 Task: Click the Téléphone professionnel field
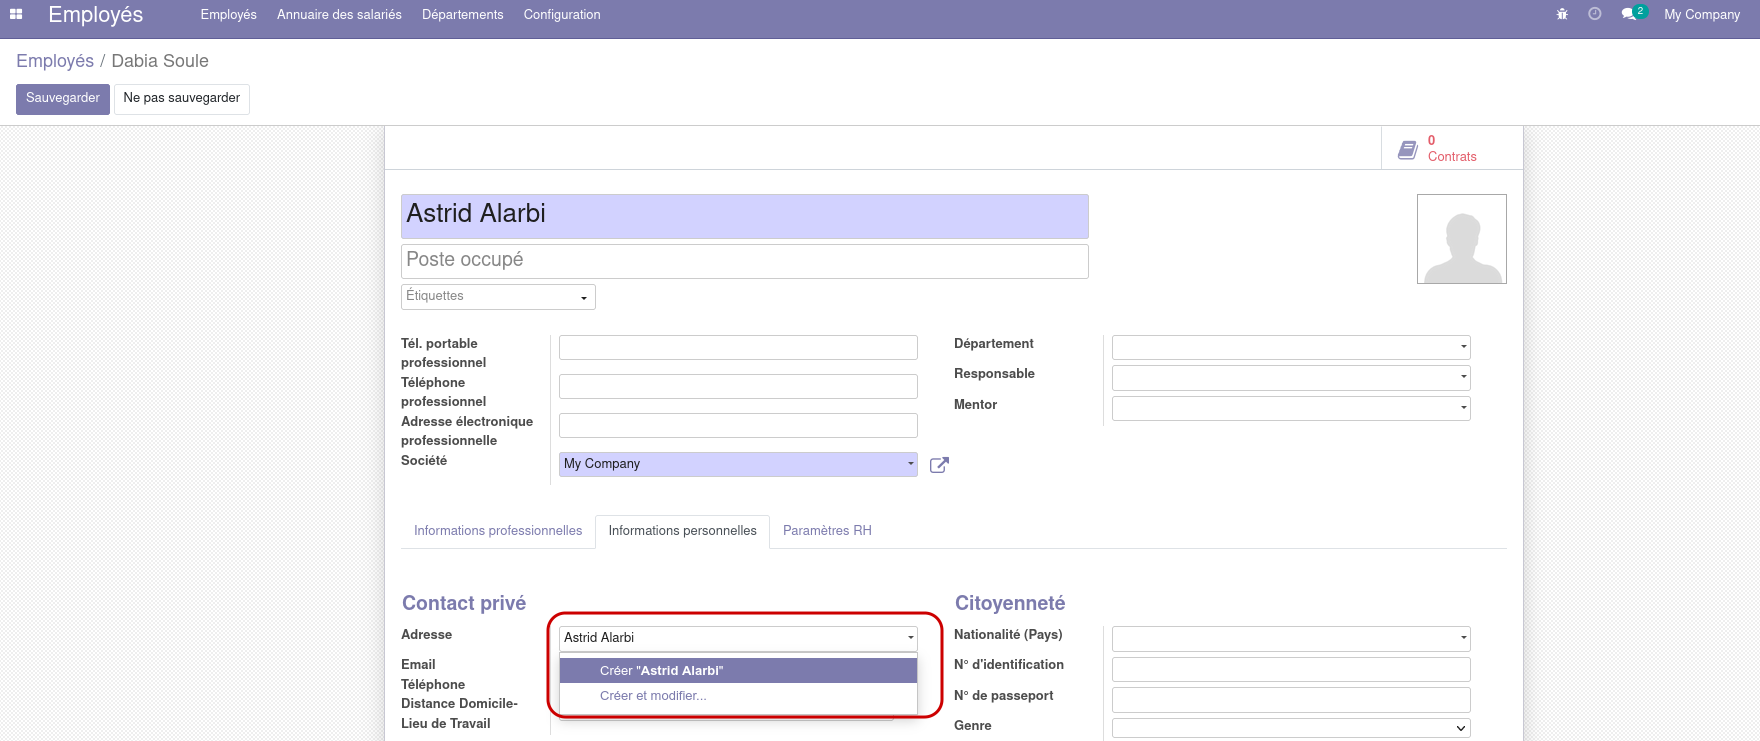coord(738,386)
